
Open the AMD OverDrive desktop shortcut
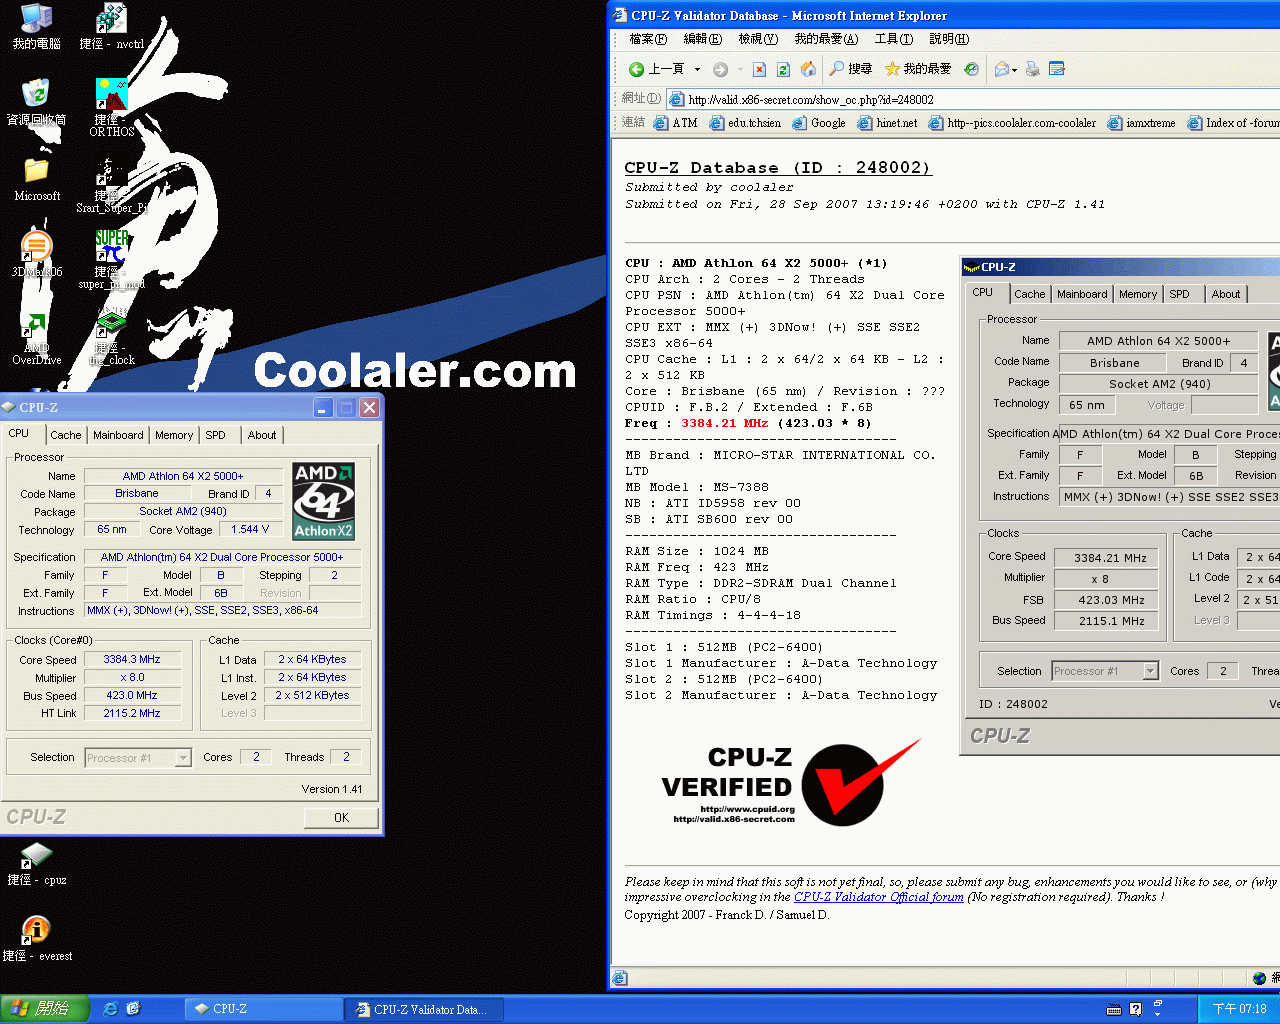37,337
